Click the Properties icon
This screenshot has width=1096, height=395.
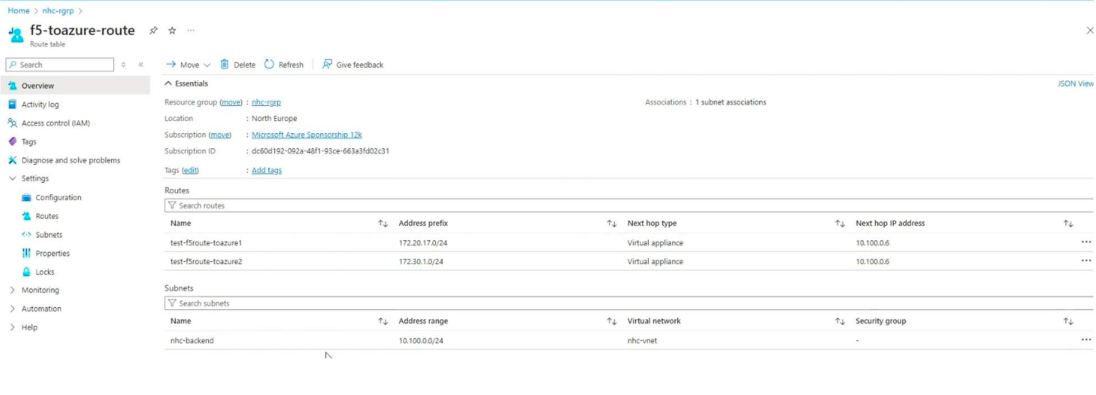coord(27,253)
